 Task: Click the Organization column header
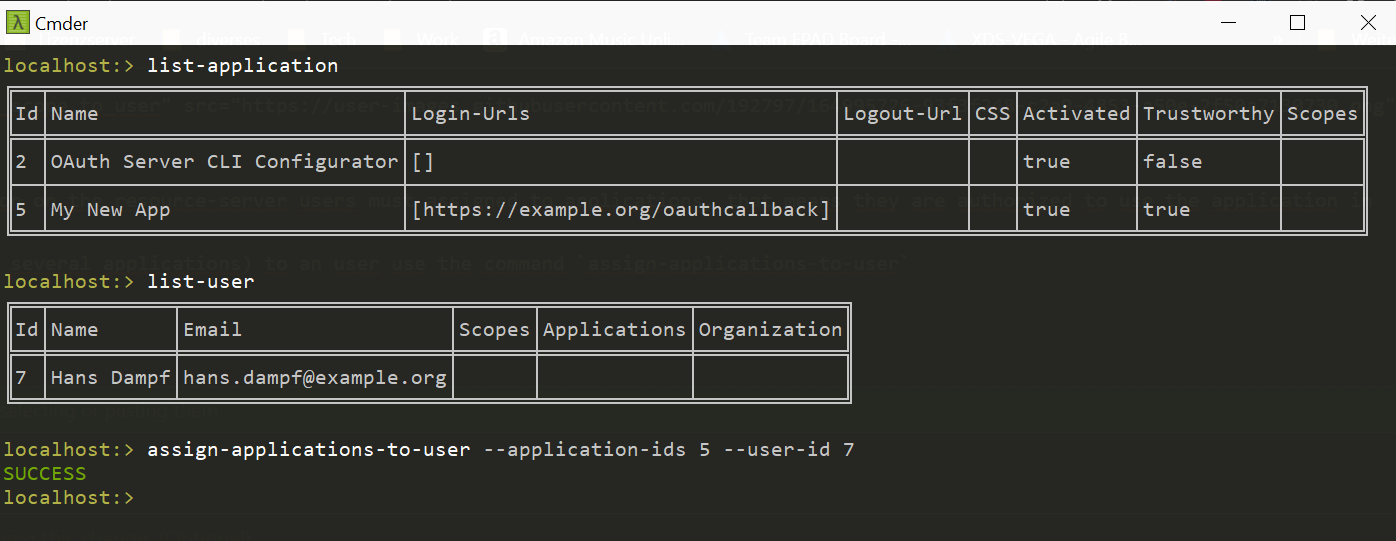point(770,330)
